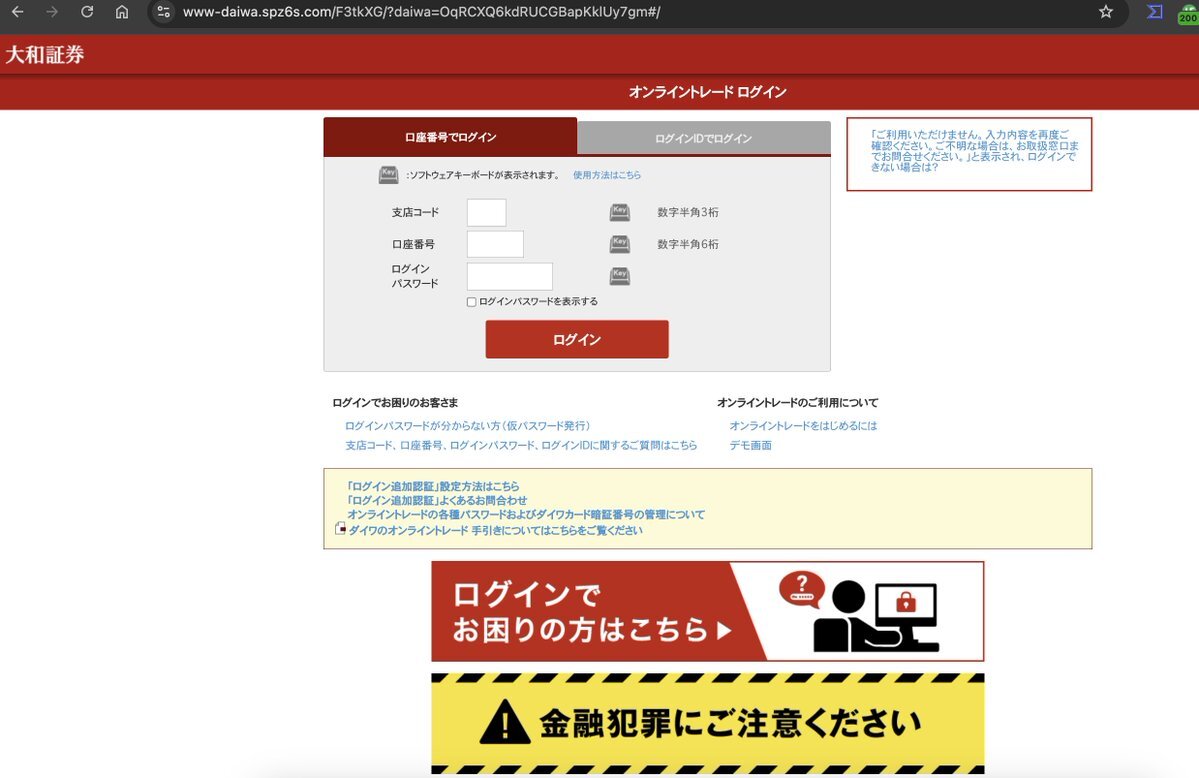
Task: View site information icon in address bar
Action: (163, 12)
